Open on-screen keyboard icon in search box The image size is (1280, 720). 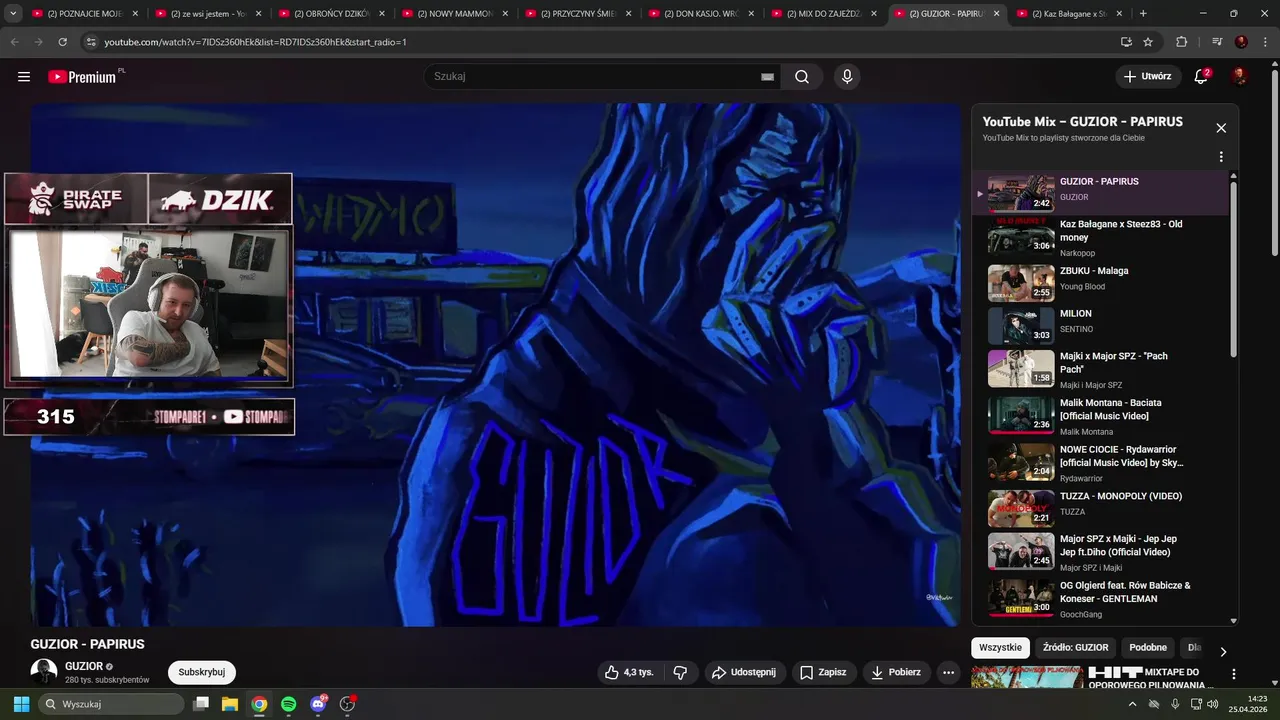coord(767,77)
